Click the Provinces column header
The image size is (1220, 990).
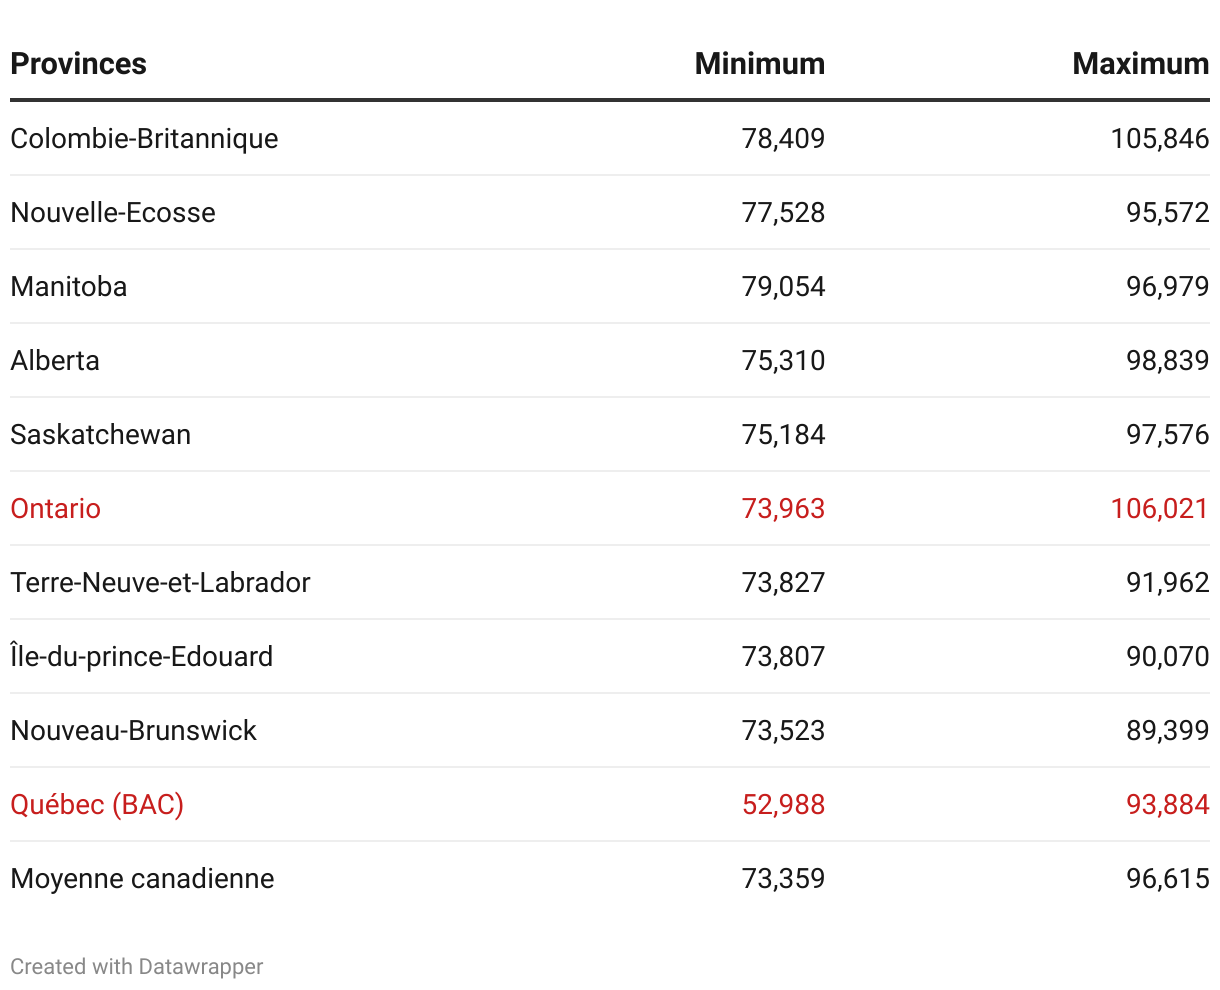point(78,64)
